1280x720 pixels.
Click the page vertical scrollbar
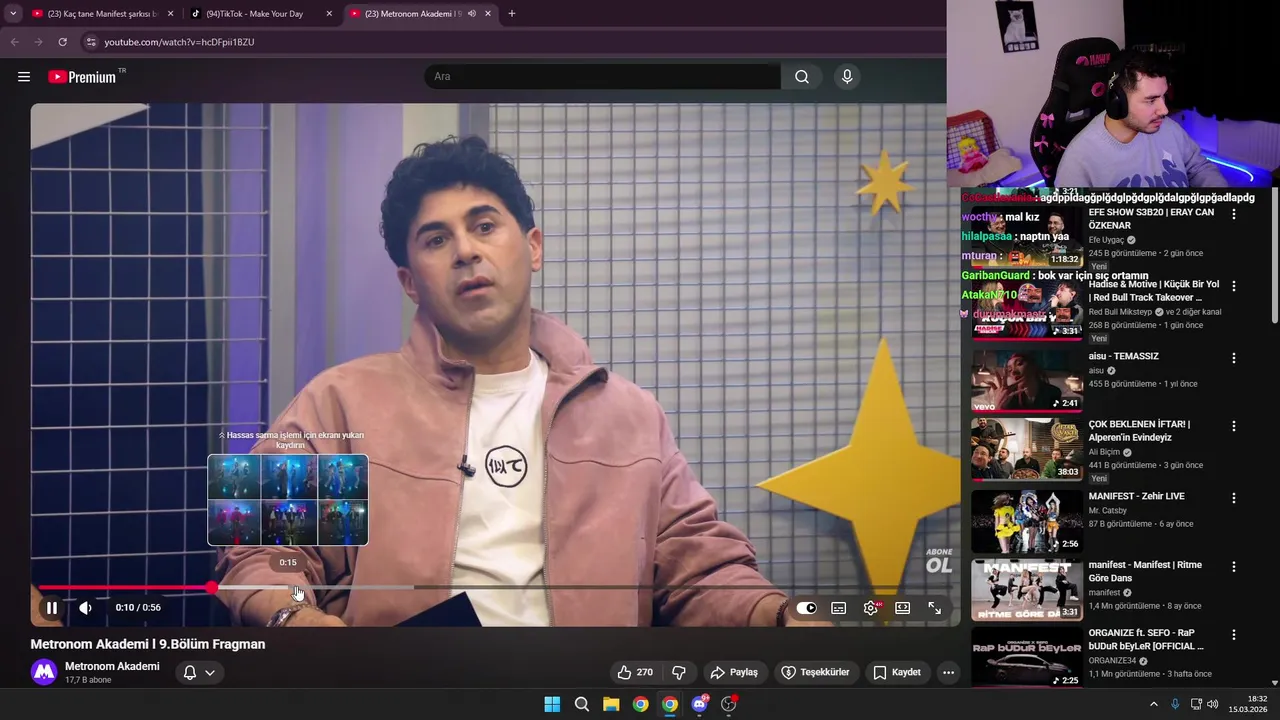click(1274, 255)
